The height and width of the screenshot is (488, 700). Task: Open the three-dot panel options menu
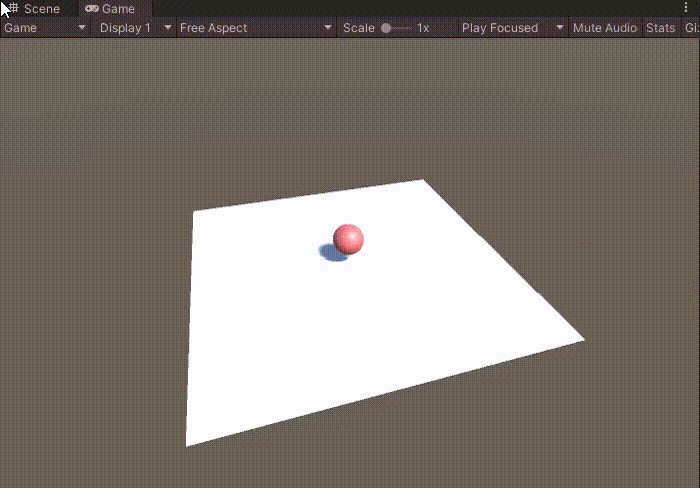click(x=686, y=7)
